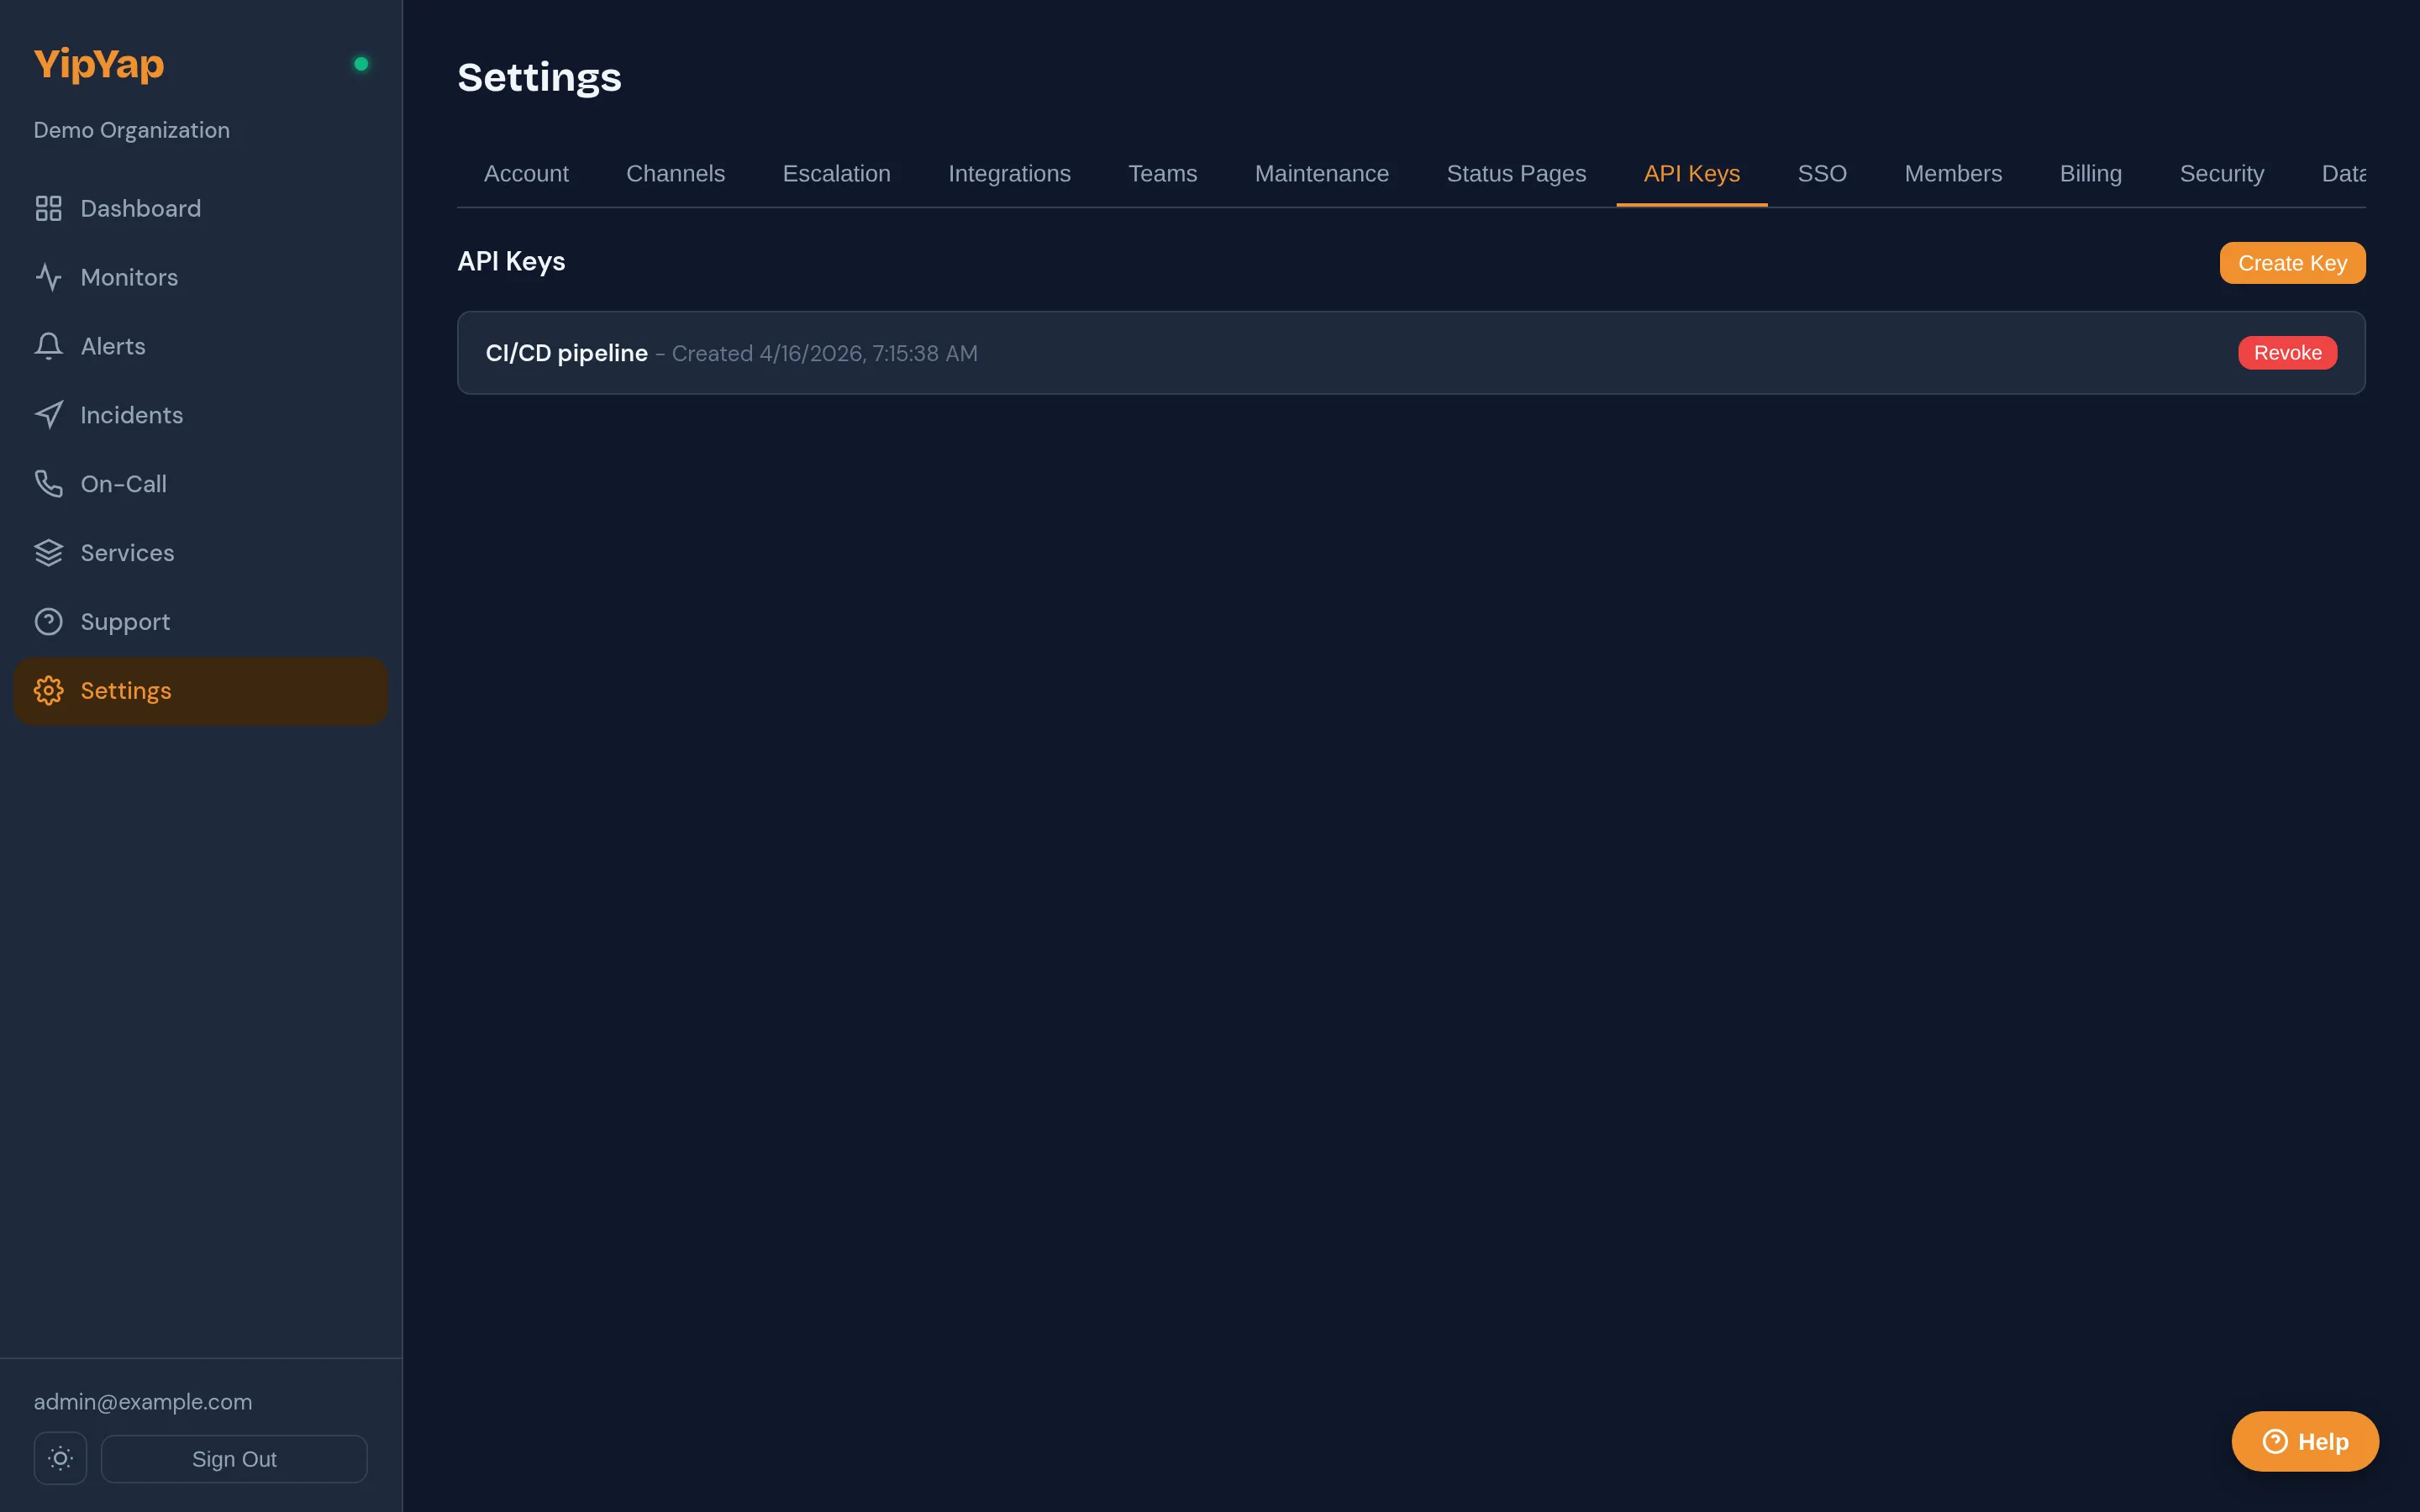Viewport: 2420px width, 1512px height.
Task: Revoke the CI/CD pipeline API key
Action: pyautogui.click(x=2287, y=352)
